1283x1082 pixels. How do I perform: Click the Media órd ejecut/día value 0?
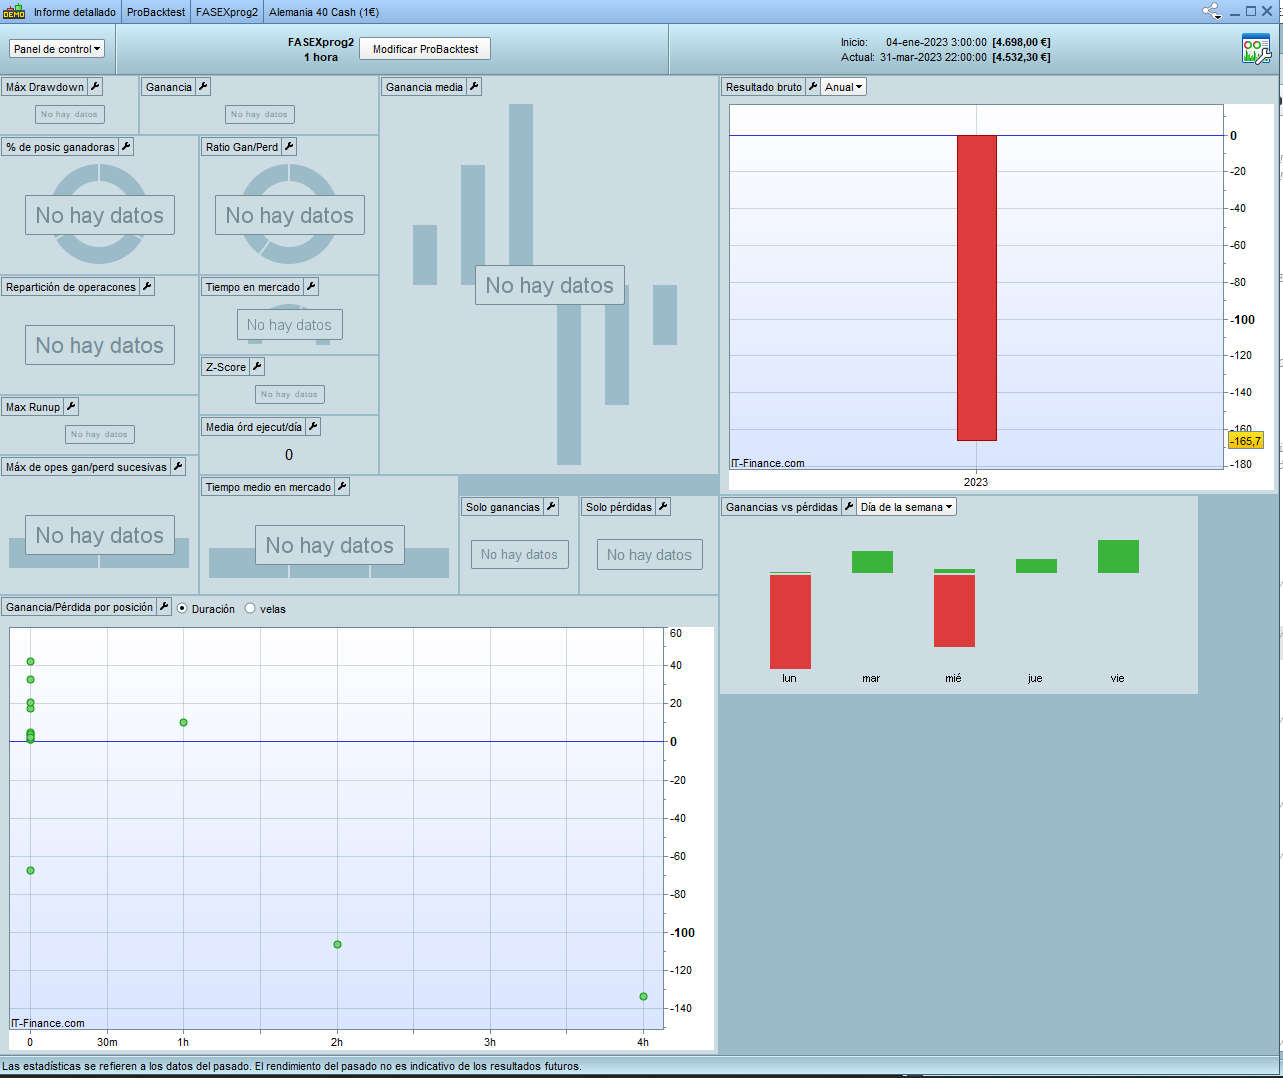click(289, 455)
